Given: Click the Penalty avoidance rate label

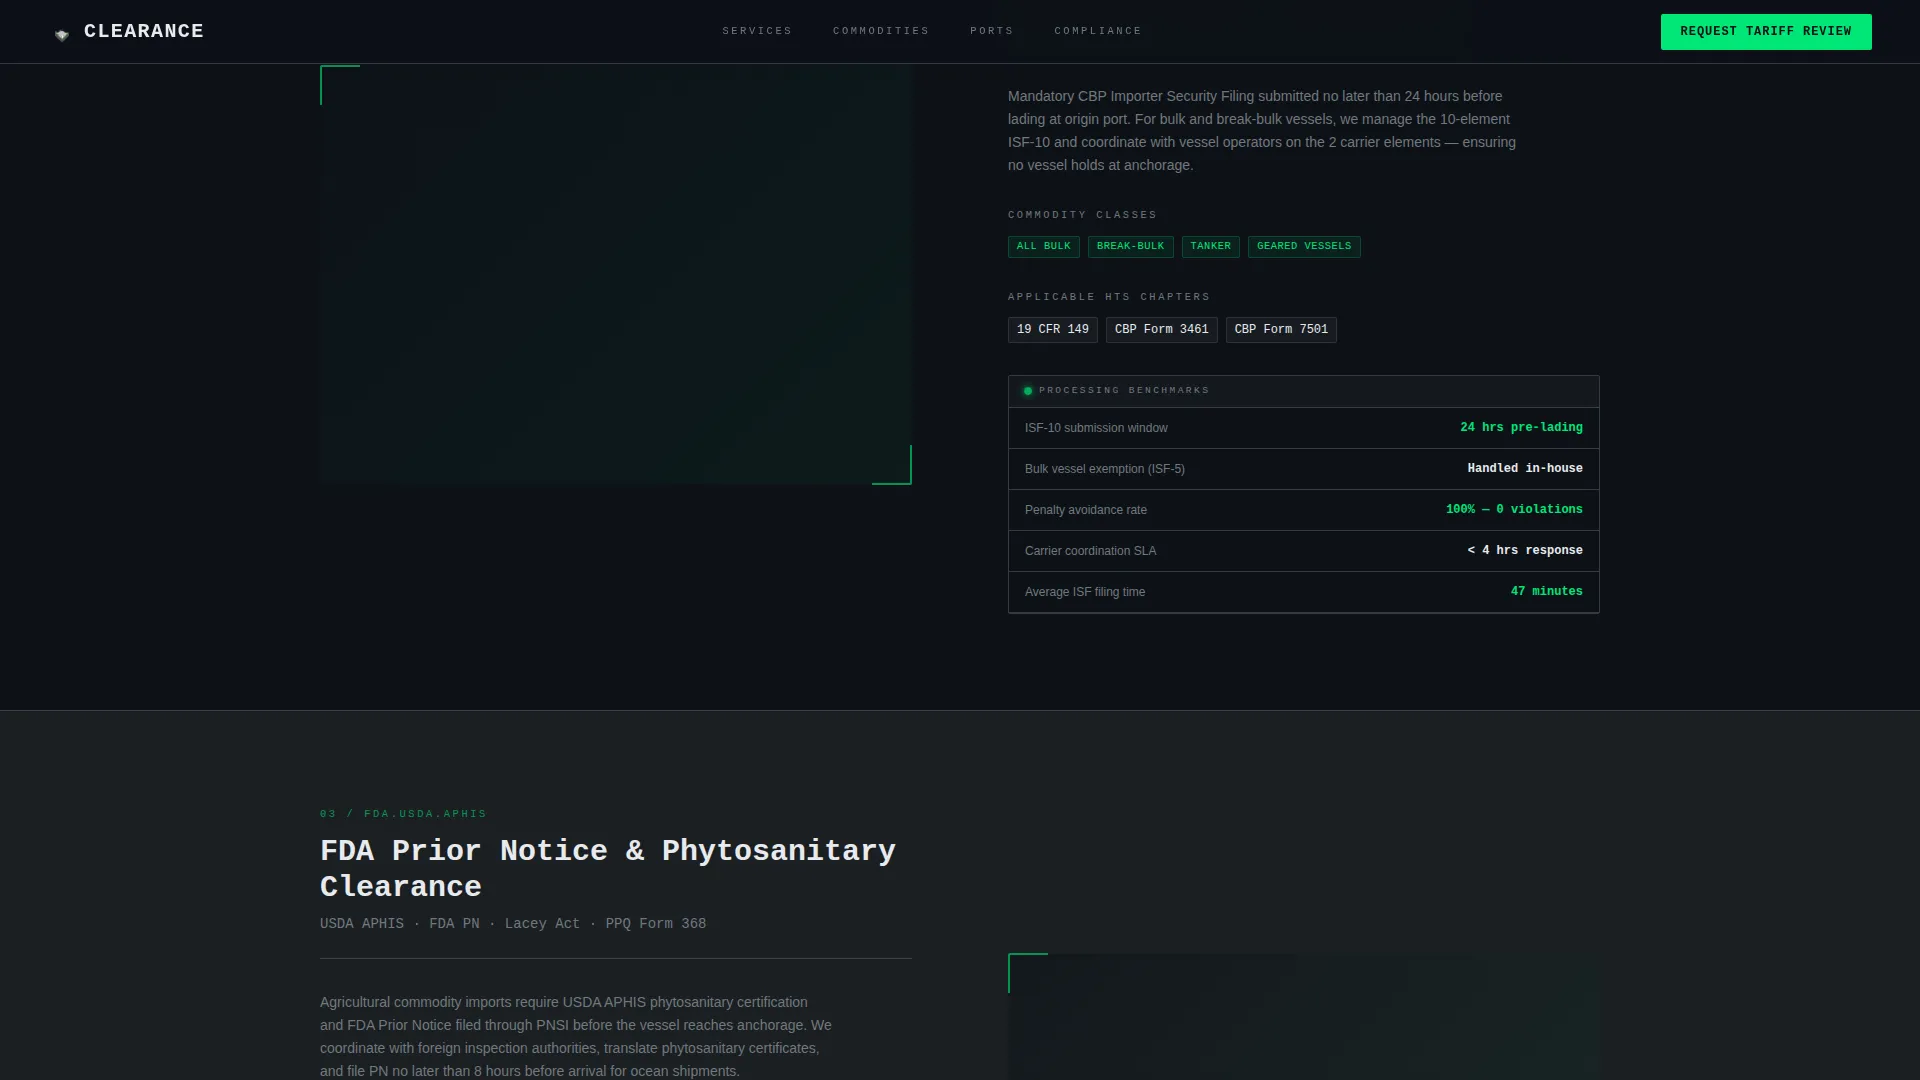Looking at the screenshot, I should (x=1086, y=510).
